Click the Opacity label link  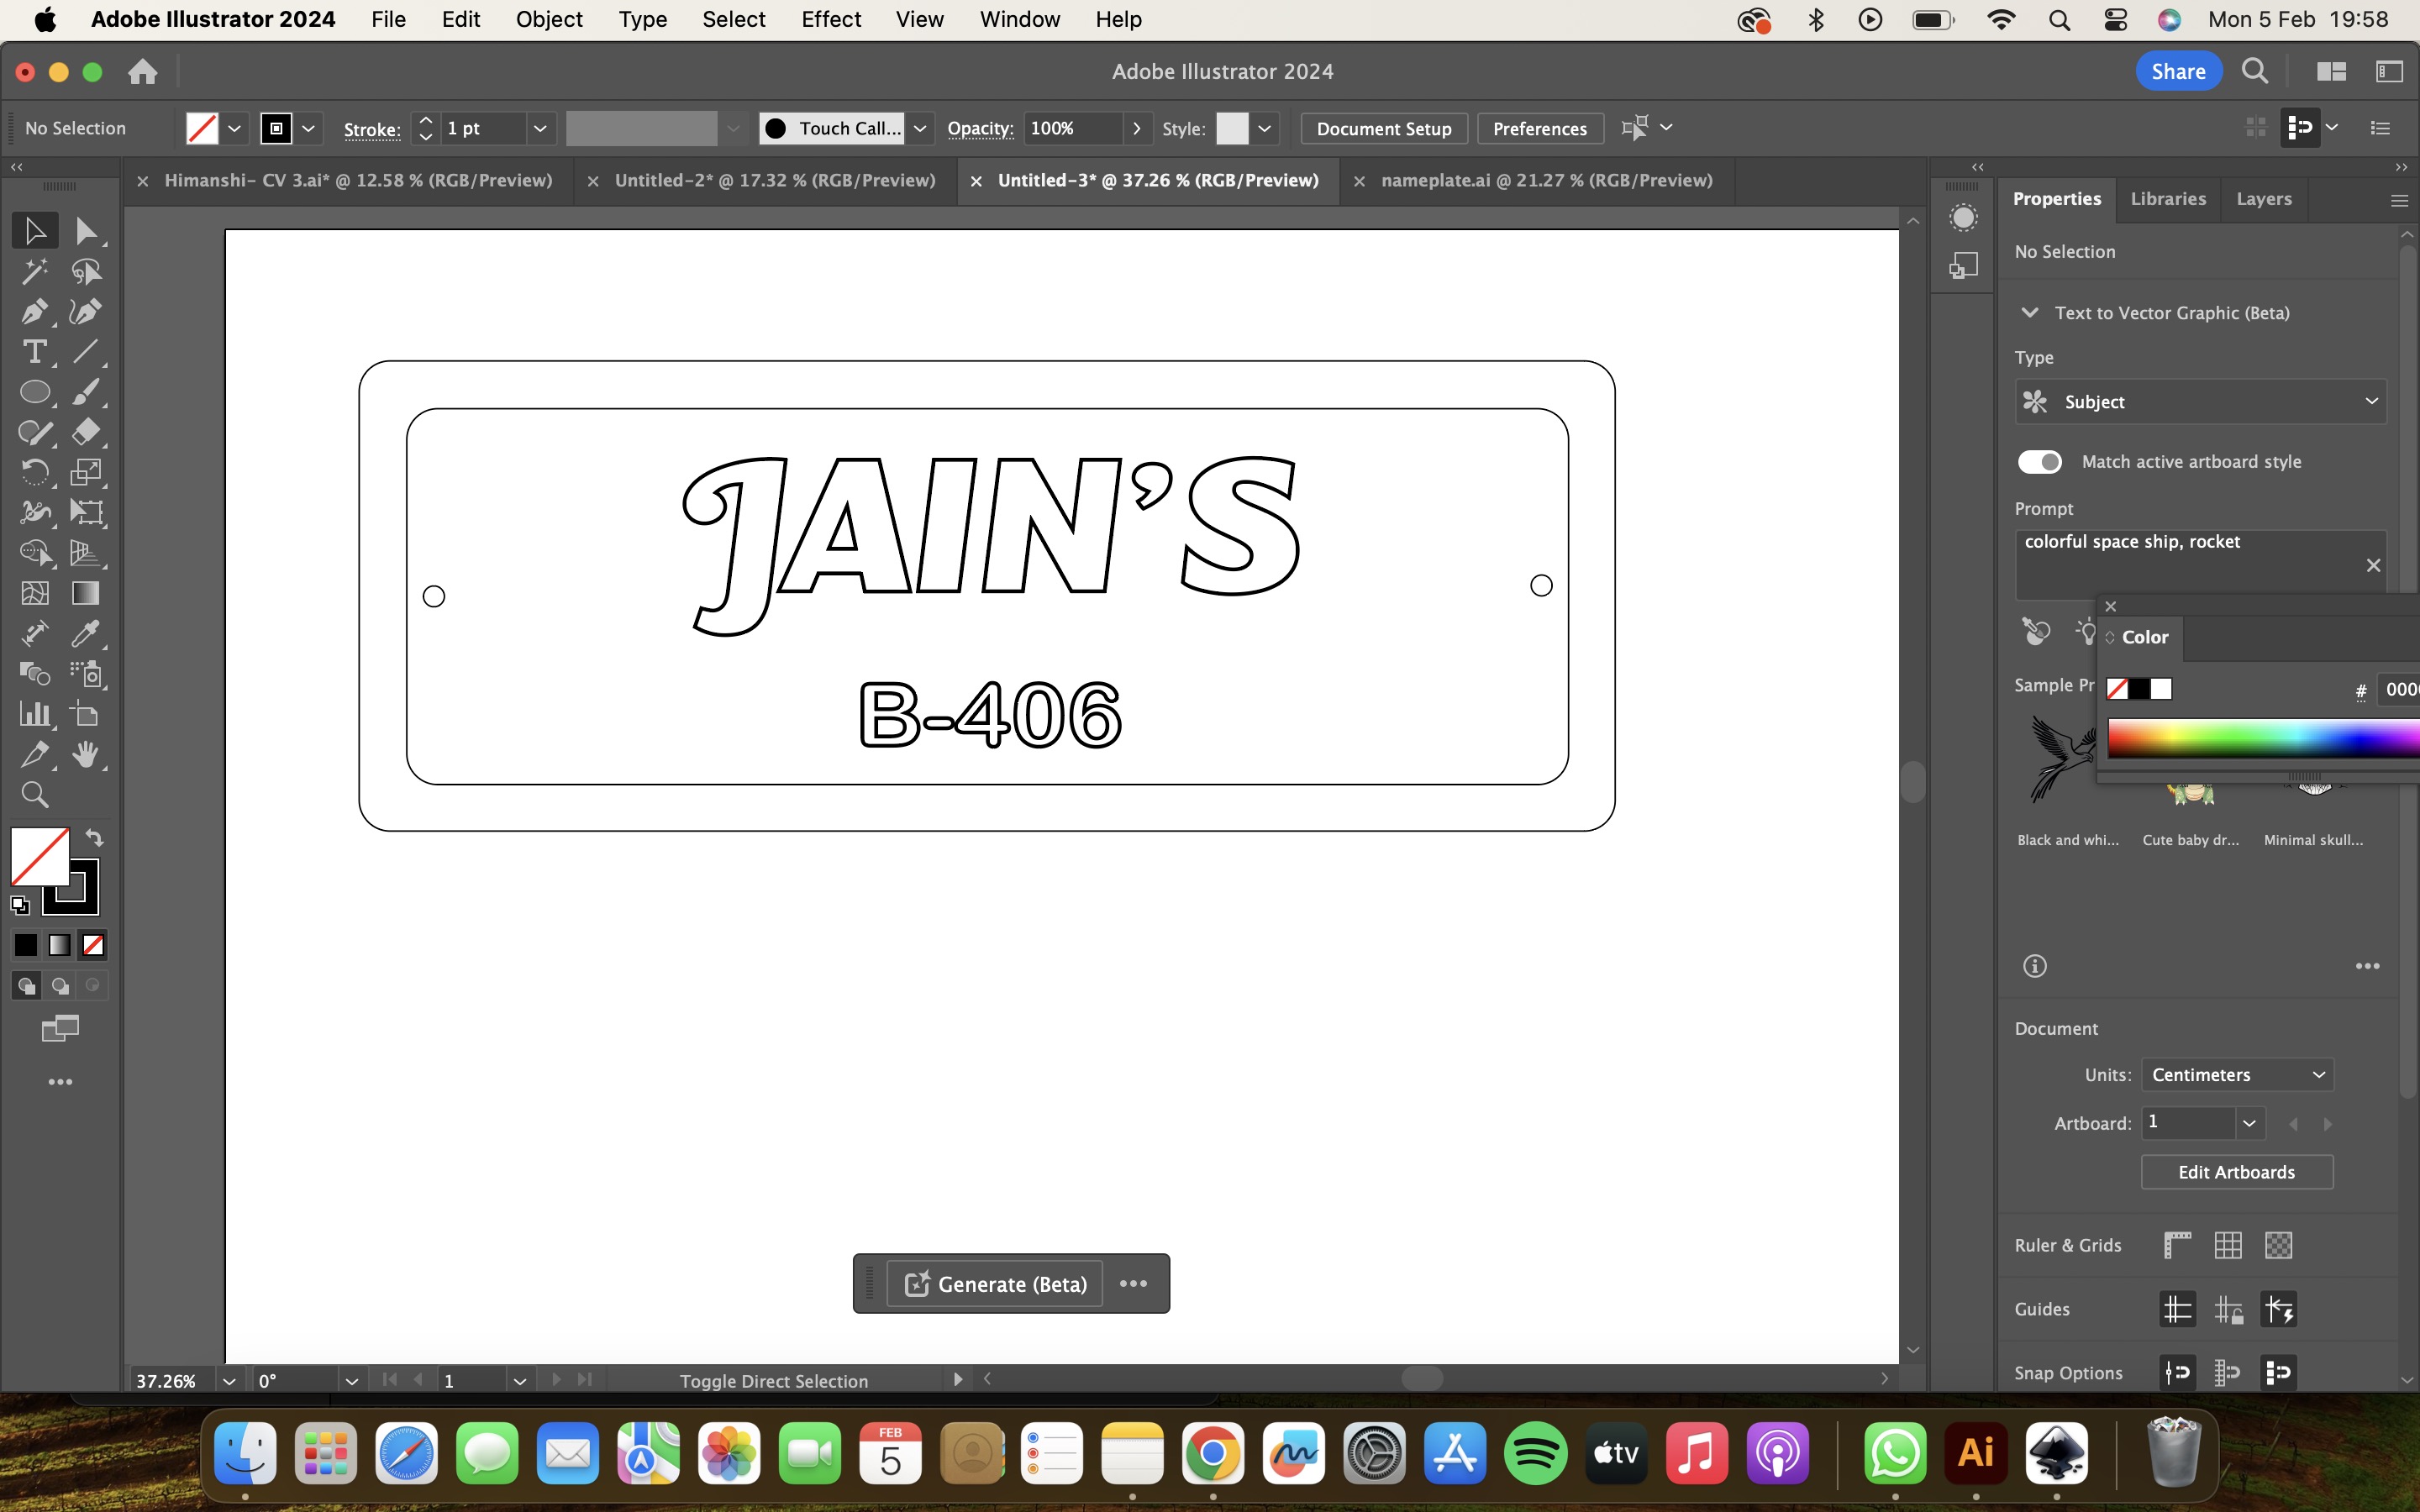[980, 129]
